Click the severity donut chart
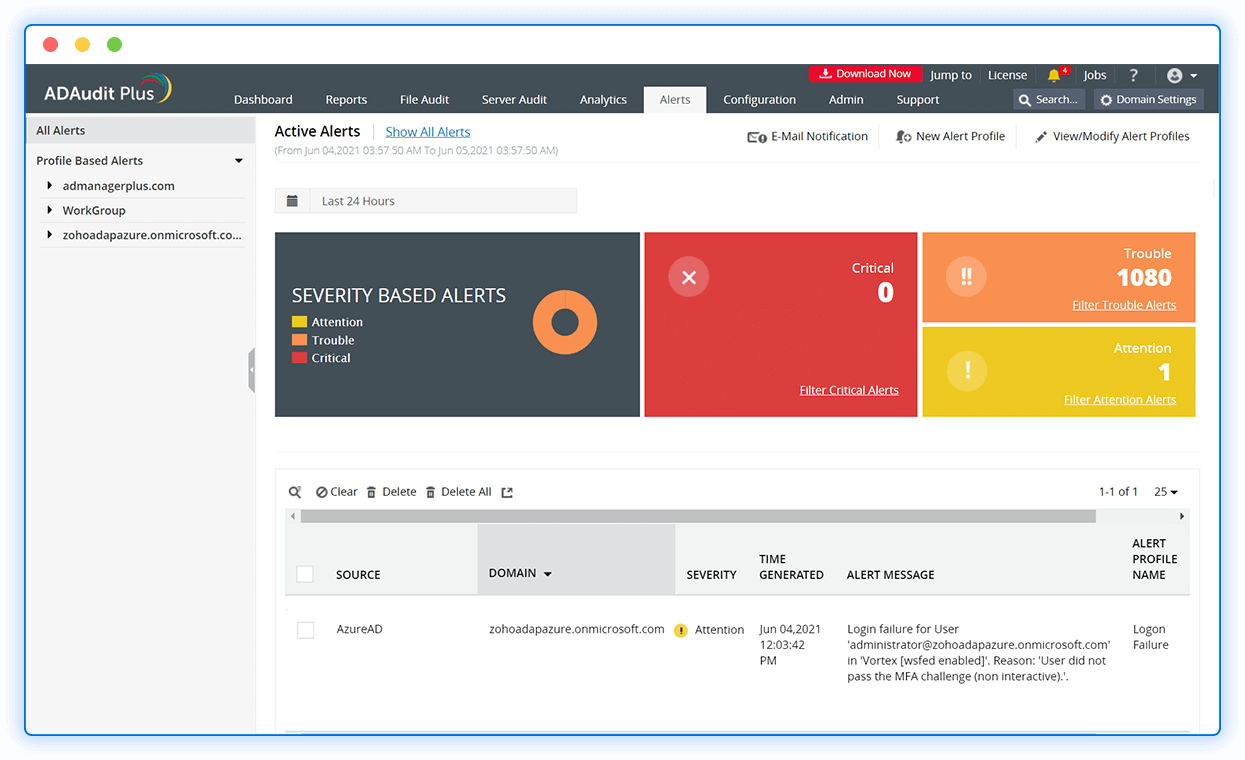The image size is (1245, 760). pyautogui.click(x=565, y=322)
